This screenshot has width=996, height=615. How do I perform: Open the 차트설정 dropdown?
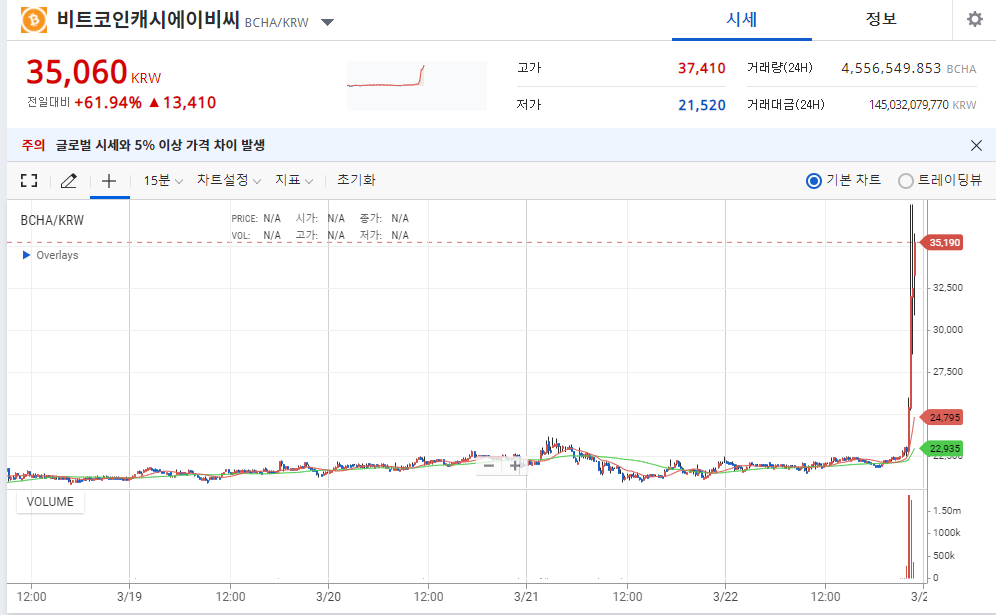tap(229, 180)
